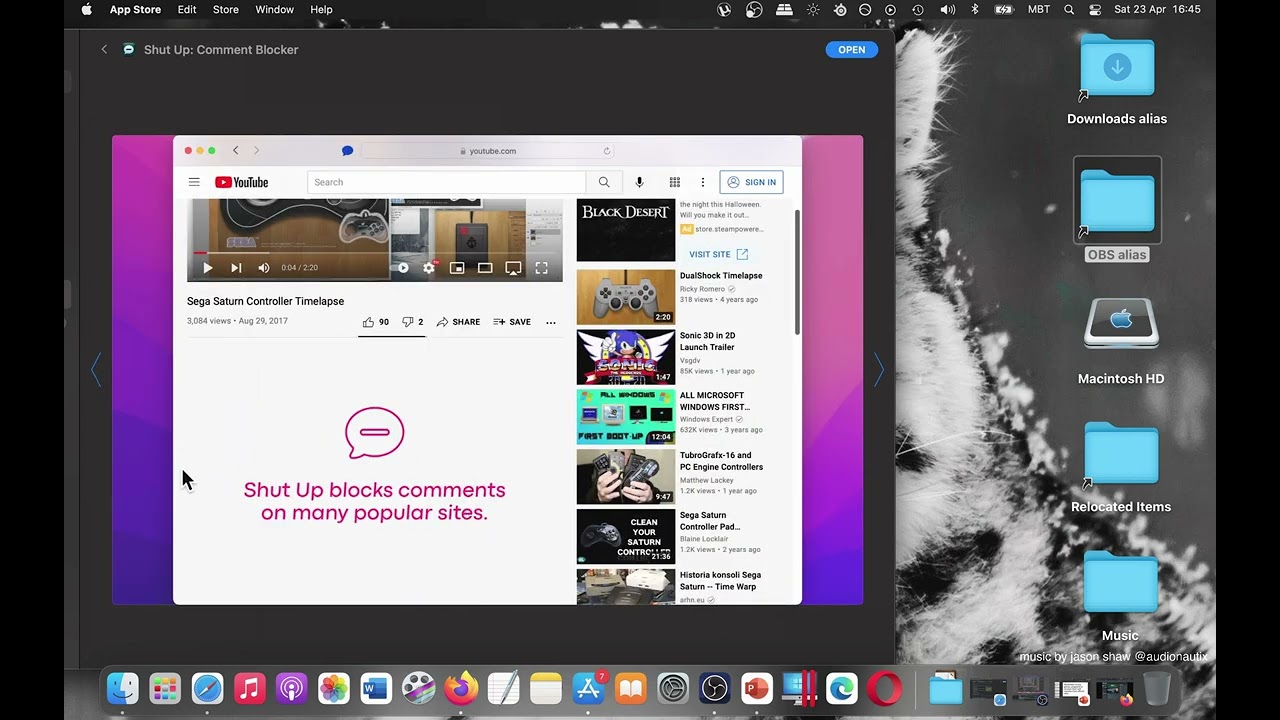
Task: Open Launchpad from the Dock
Action: [x=165, y=688]
